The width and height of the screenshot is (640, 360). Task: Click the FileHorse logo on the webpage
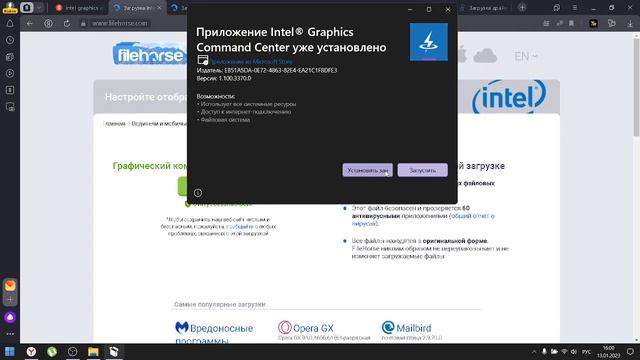149,53
